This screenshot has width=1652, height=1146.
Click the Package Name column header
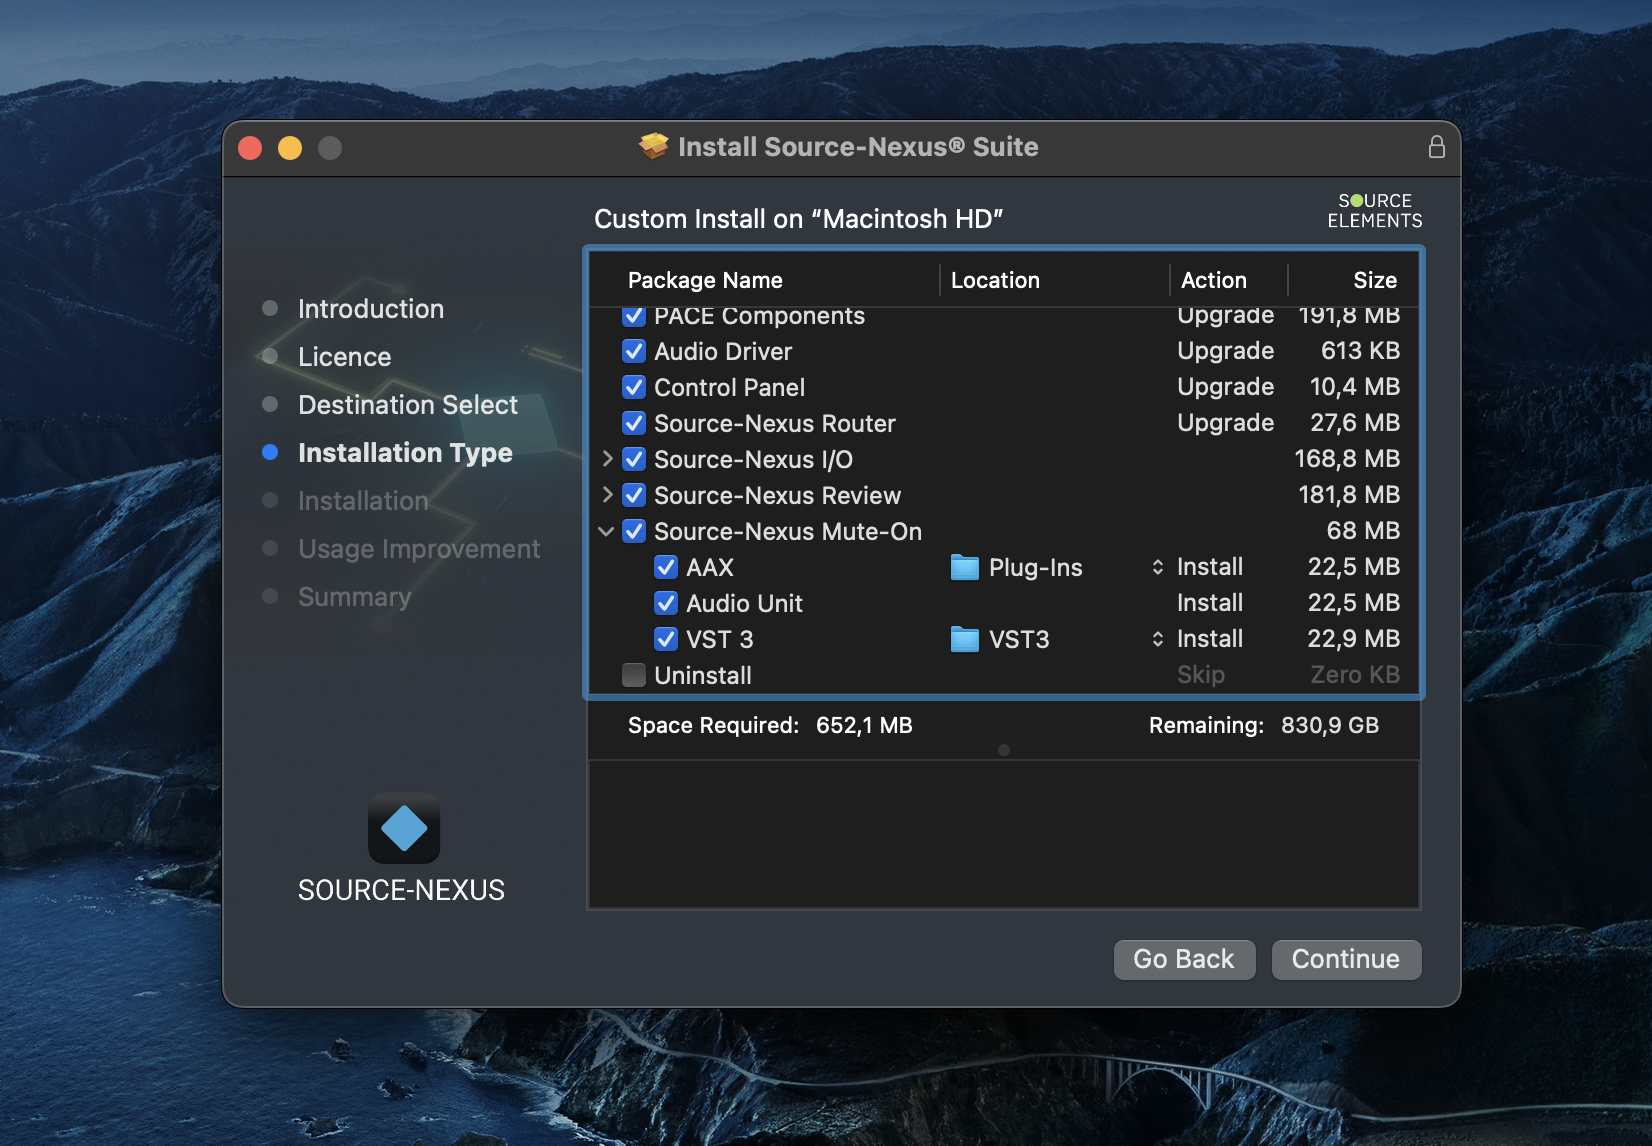[705, 281]
